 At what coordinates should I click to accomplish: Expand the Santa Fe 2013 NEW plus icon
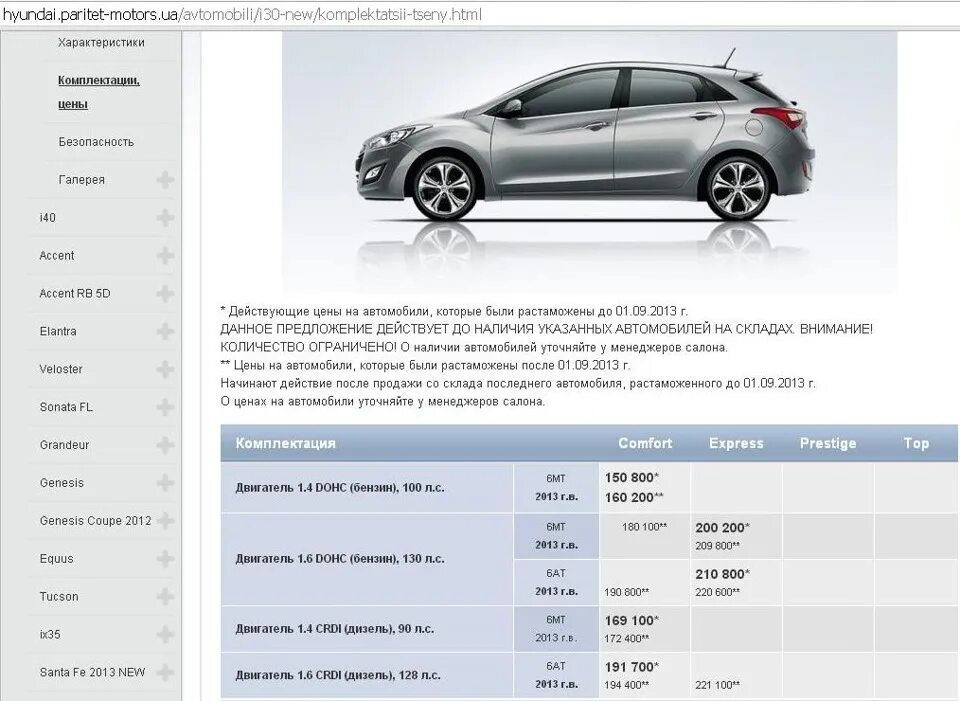(165, 673)
